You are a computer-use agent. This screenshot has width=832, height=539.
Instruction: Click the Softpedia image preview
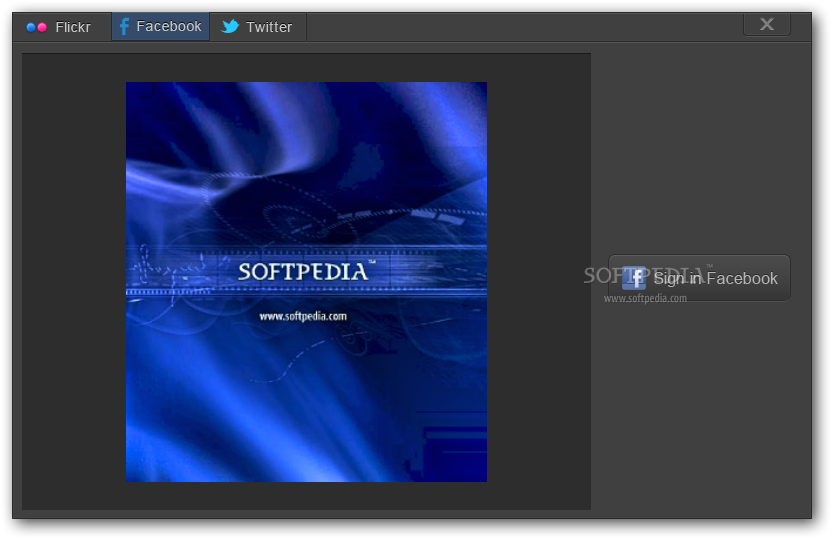click(306, 282)
